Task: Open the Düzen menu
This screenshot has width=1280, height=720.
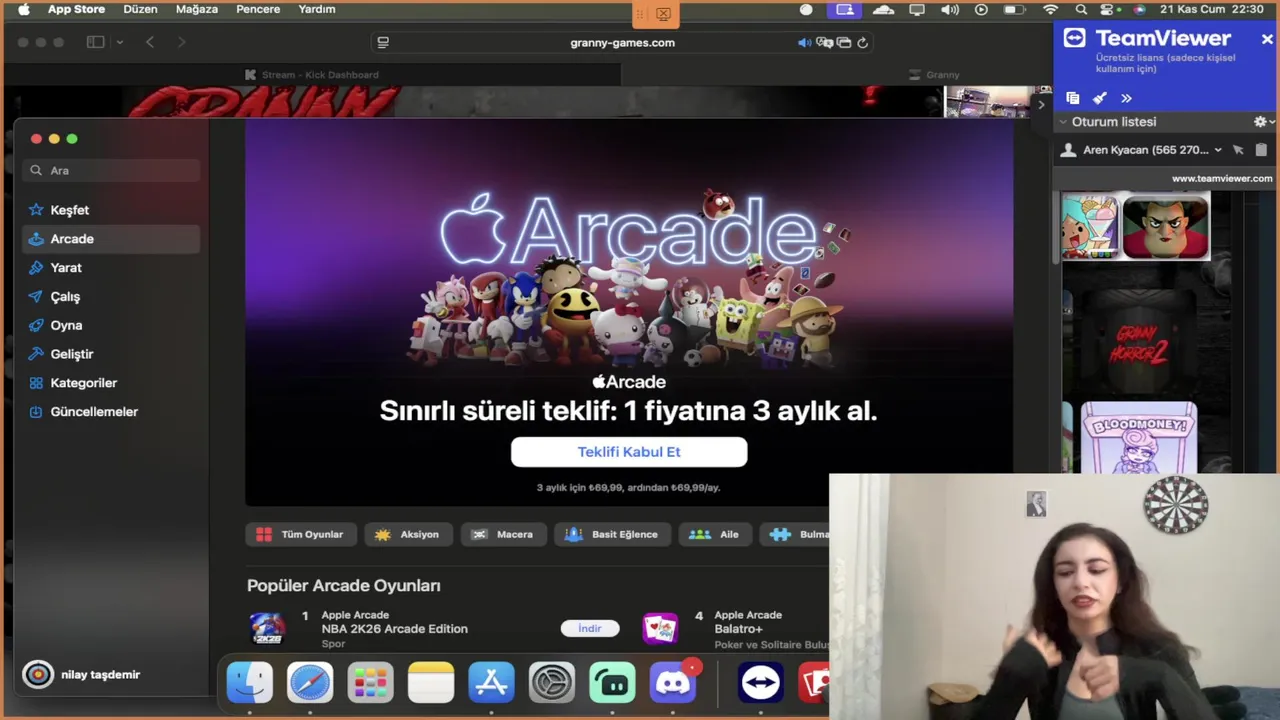Action: [140, 9]
